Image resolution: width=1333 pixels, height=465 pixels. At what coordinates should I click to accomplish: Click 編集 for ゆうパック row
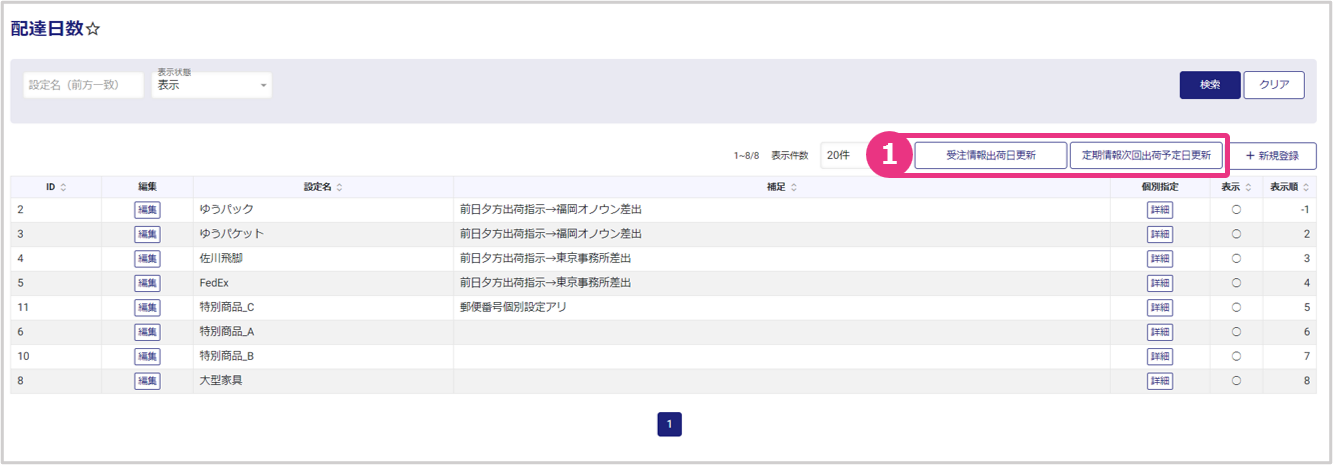(x=147, y=210)
